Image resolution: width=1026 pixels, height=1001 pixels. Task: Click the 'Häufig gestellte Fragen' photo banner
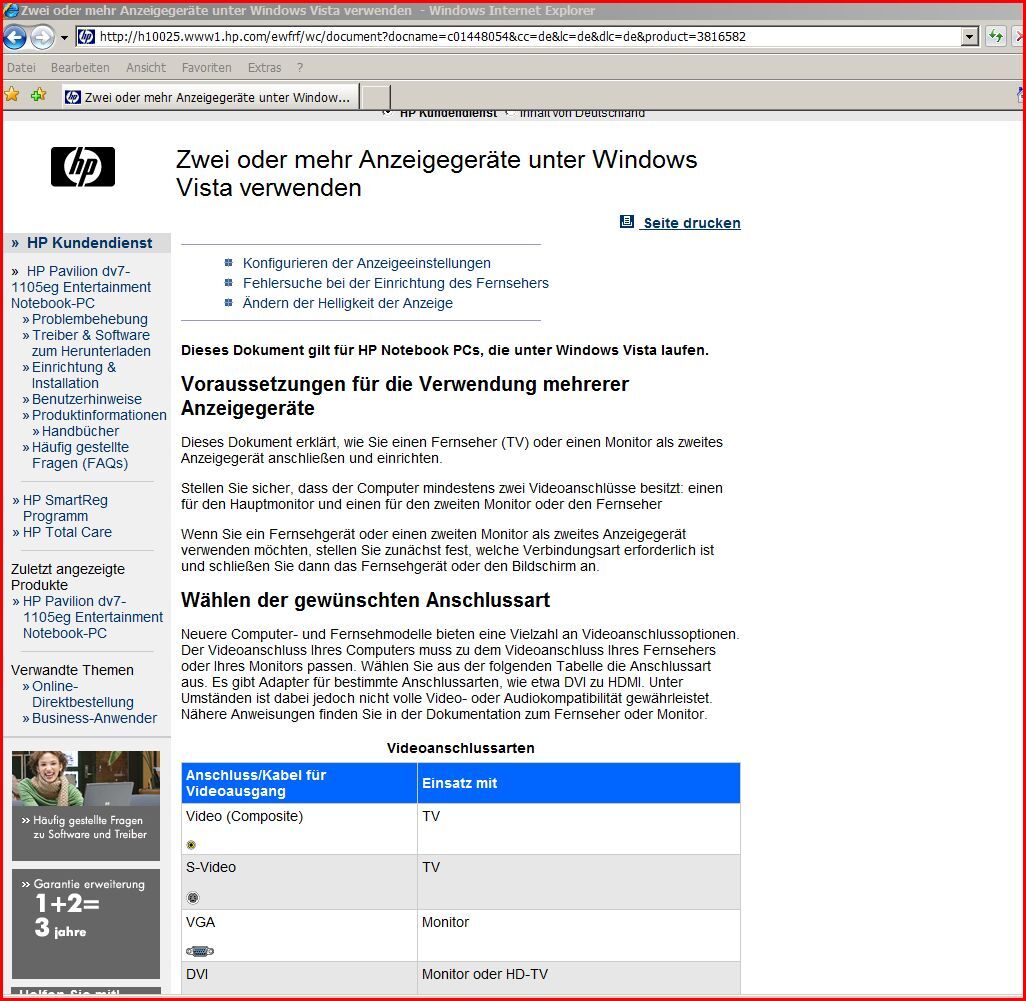point(85,805)
